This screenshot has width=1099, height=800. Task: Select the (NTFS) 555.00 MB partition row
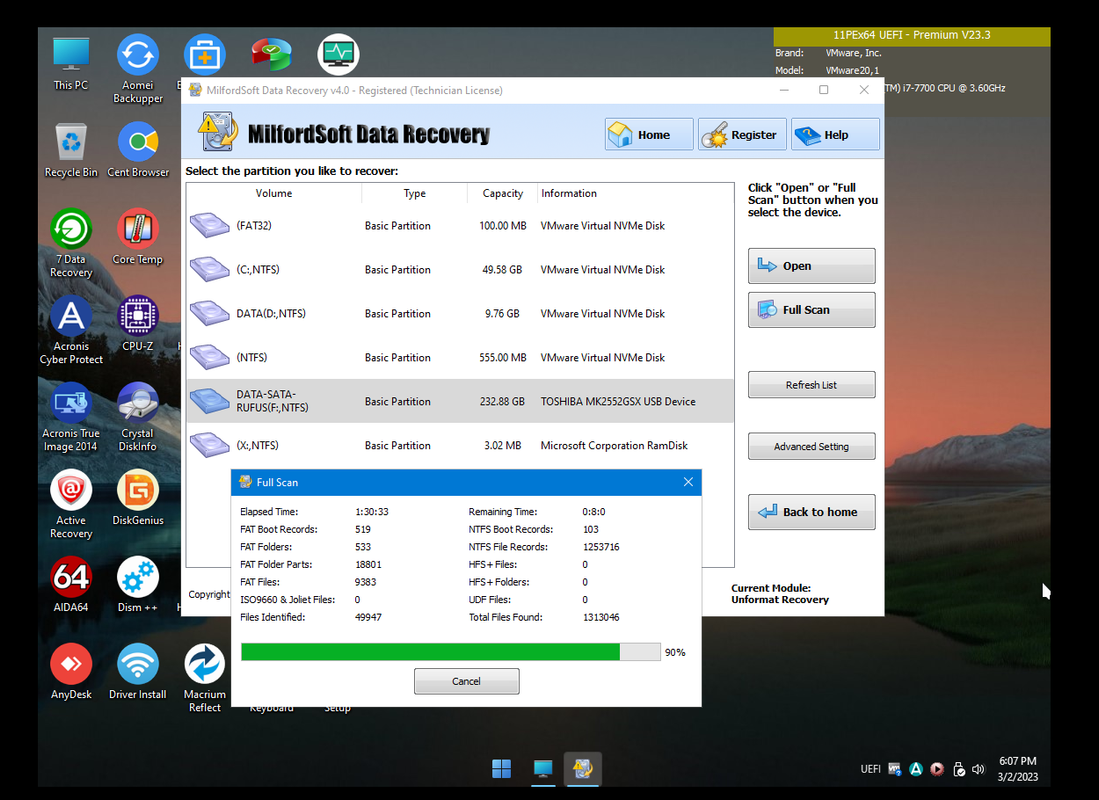coord(460,358)
